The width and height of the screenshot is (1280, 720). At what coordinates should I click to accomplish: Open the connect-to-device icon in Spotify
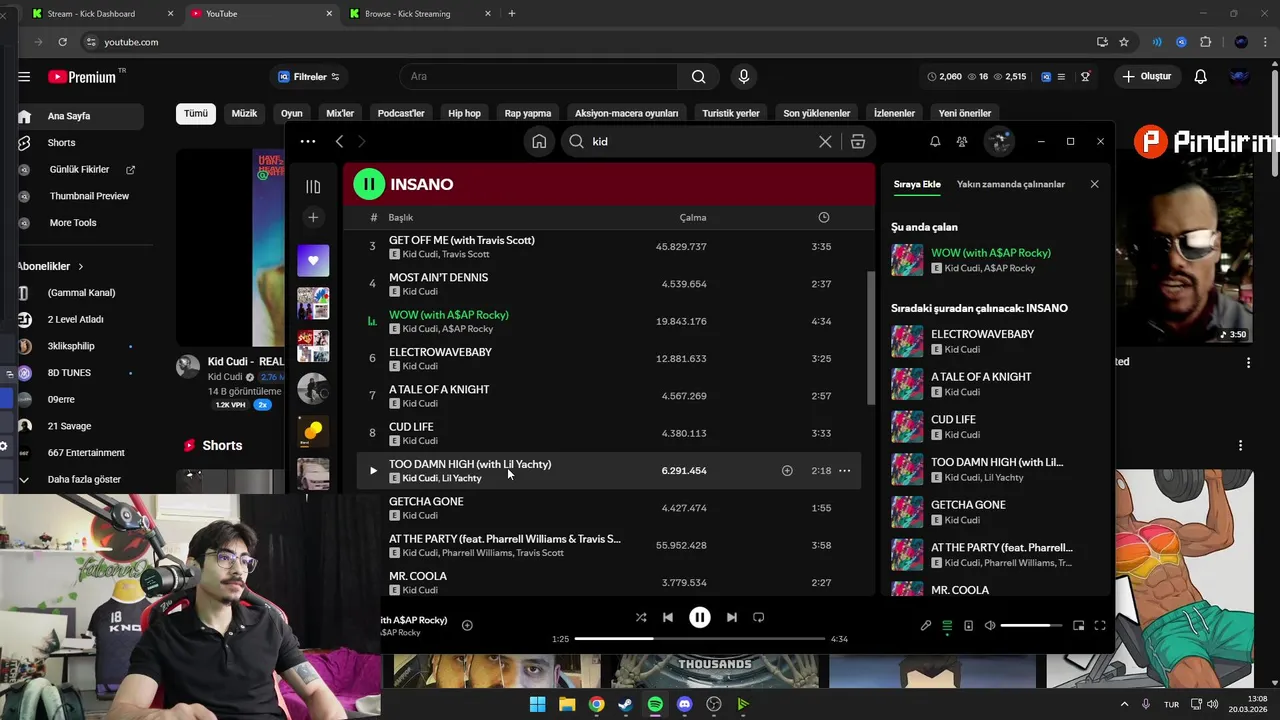tap(968, 626)
